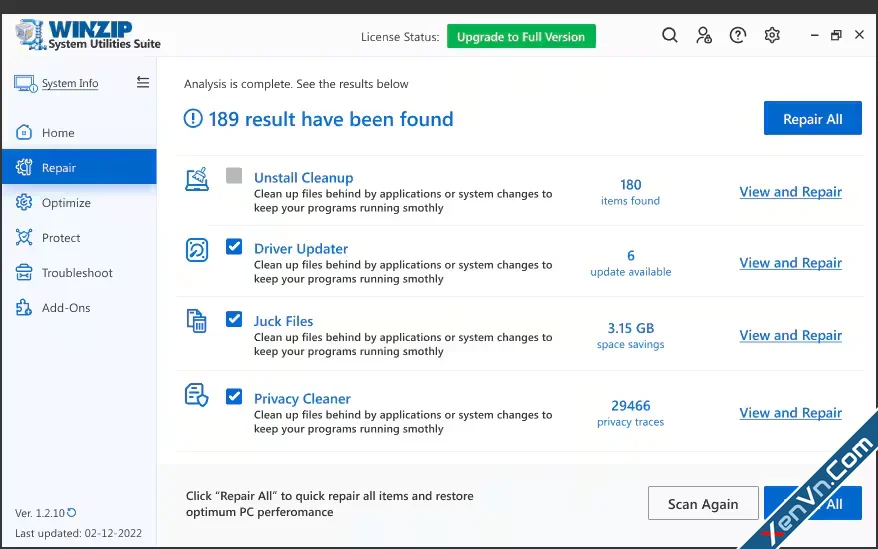Click the Analysis is complete message
This screenshot has height=549, width=878.
[296, 84]
